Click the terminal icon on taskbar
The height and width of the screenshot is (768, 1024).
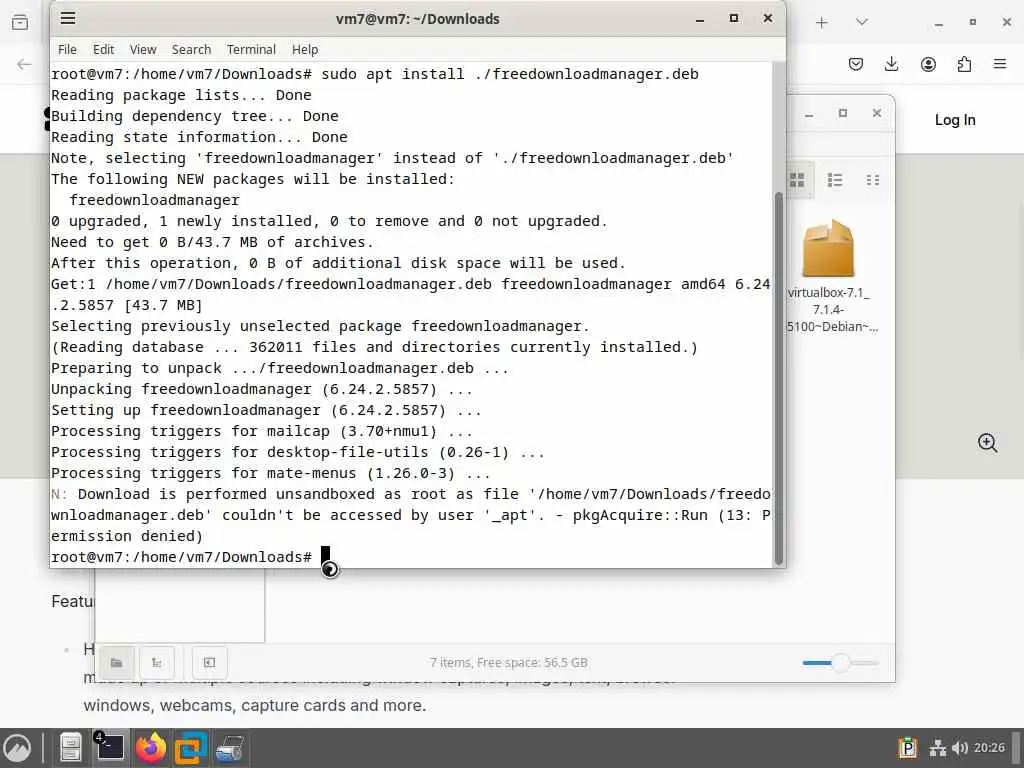[110, 748]
